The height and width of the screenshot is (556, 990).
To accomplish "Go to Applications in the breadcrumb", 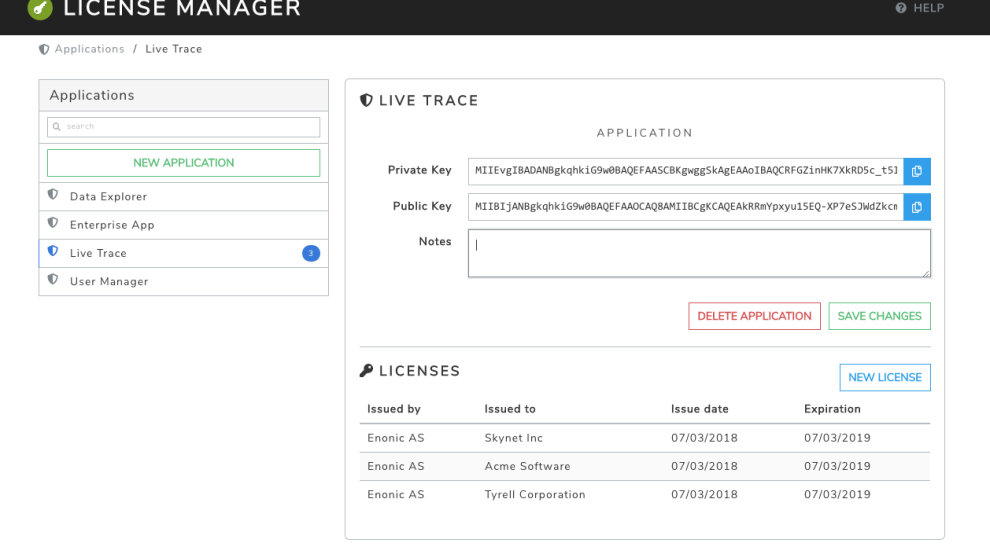I will pos(89,49).
